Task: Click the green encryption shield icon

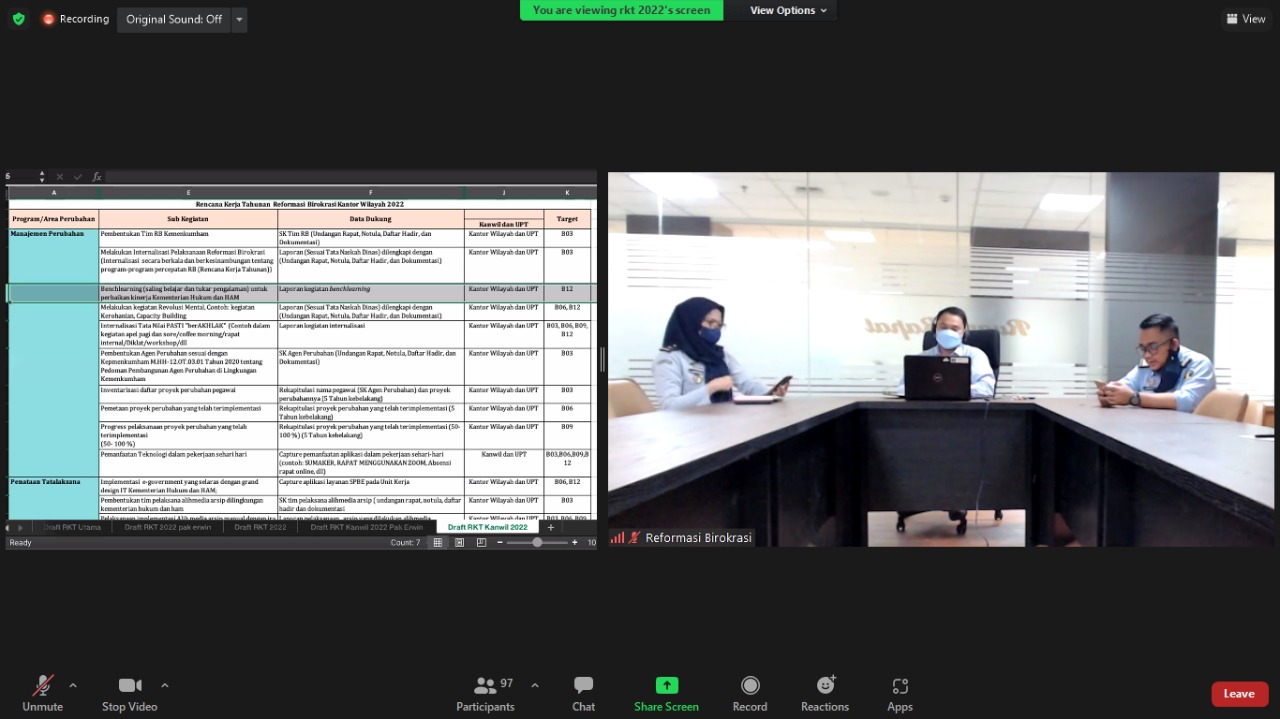Action: [18, 19]
